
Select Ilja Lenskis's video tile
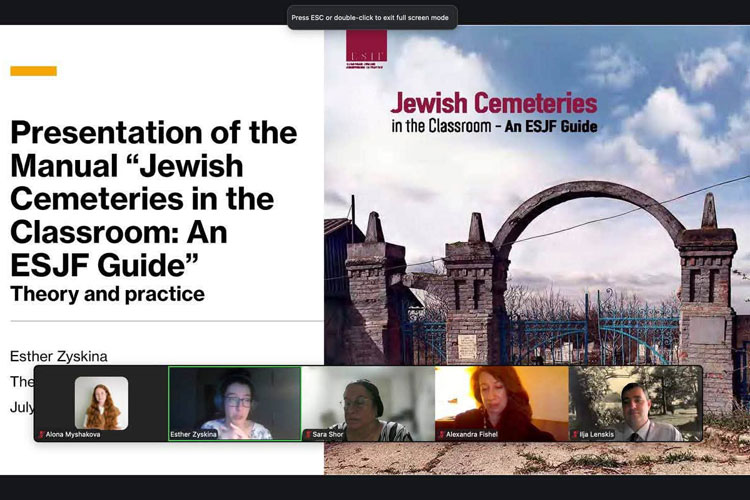coord(635,403)
